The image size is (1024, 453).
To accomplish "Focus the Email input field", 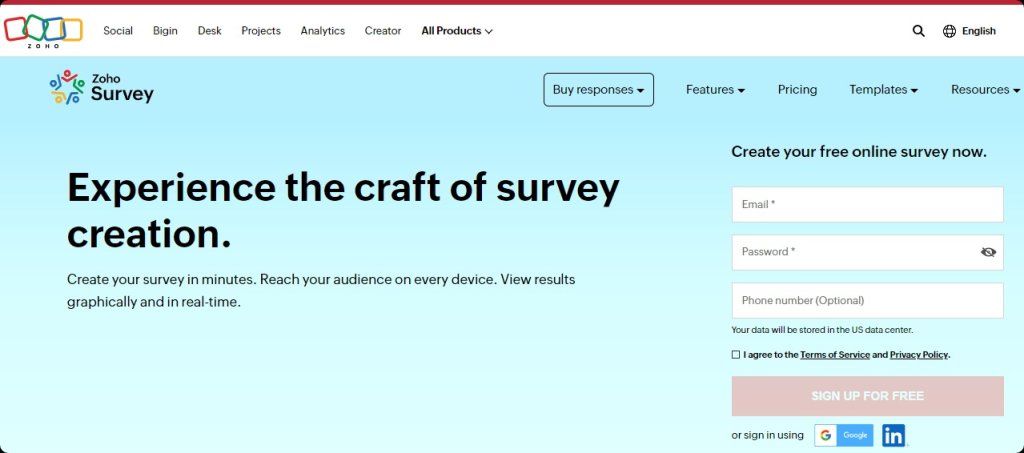I will [x=867, y=204].
